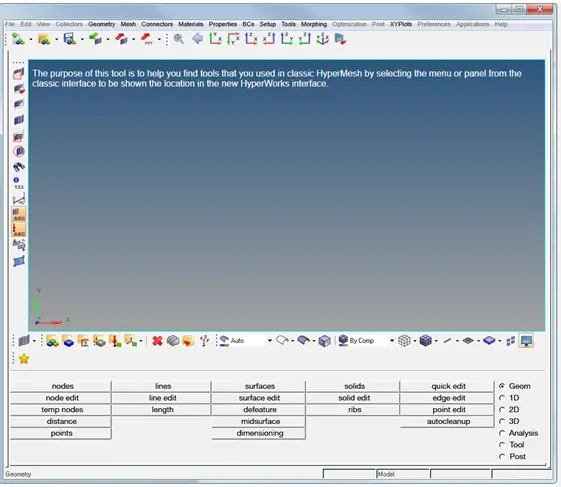This screenshot has width=561, height=487.
Task: Toggle the highlighted element ABC label icon
Action: (x=19, y=214)
